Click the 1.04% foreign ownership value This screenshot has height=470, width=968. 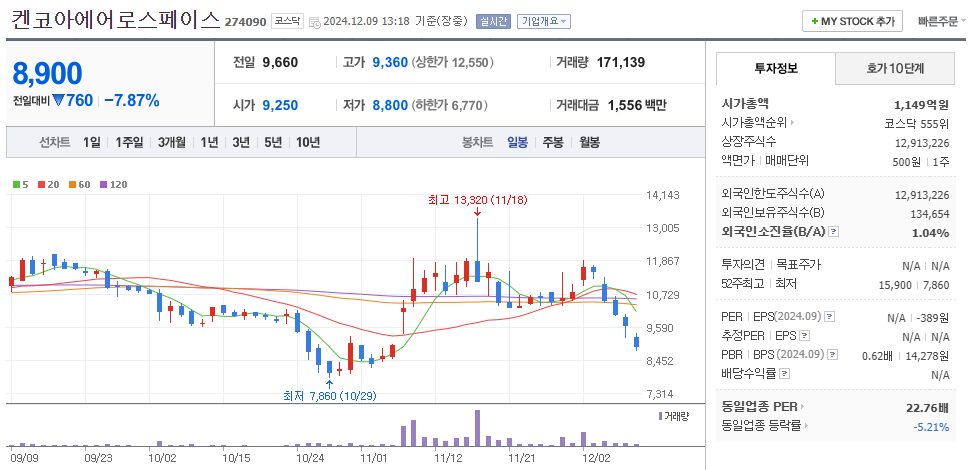point(930,232)
